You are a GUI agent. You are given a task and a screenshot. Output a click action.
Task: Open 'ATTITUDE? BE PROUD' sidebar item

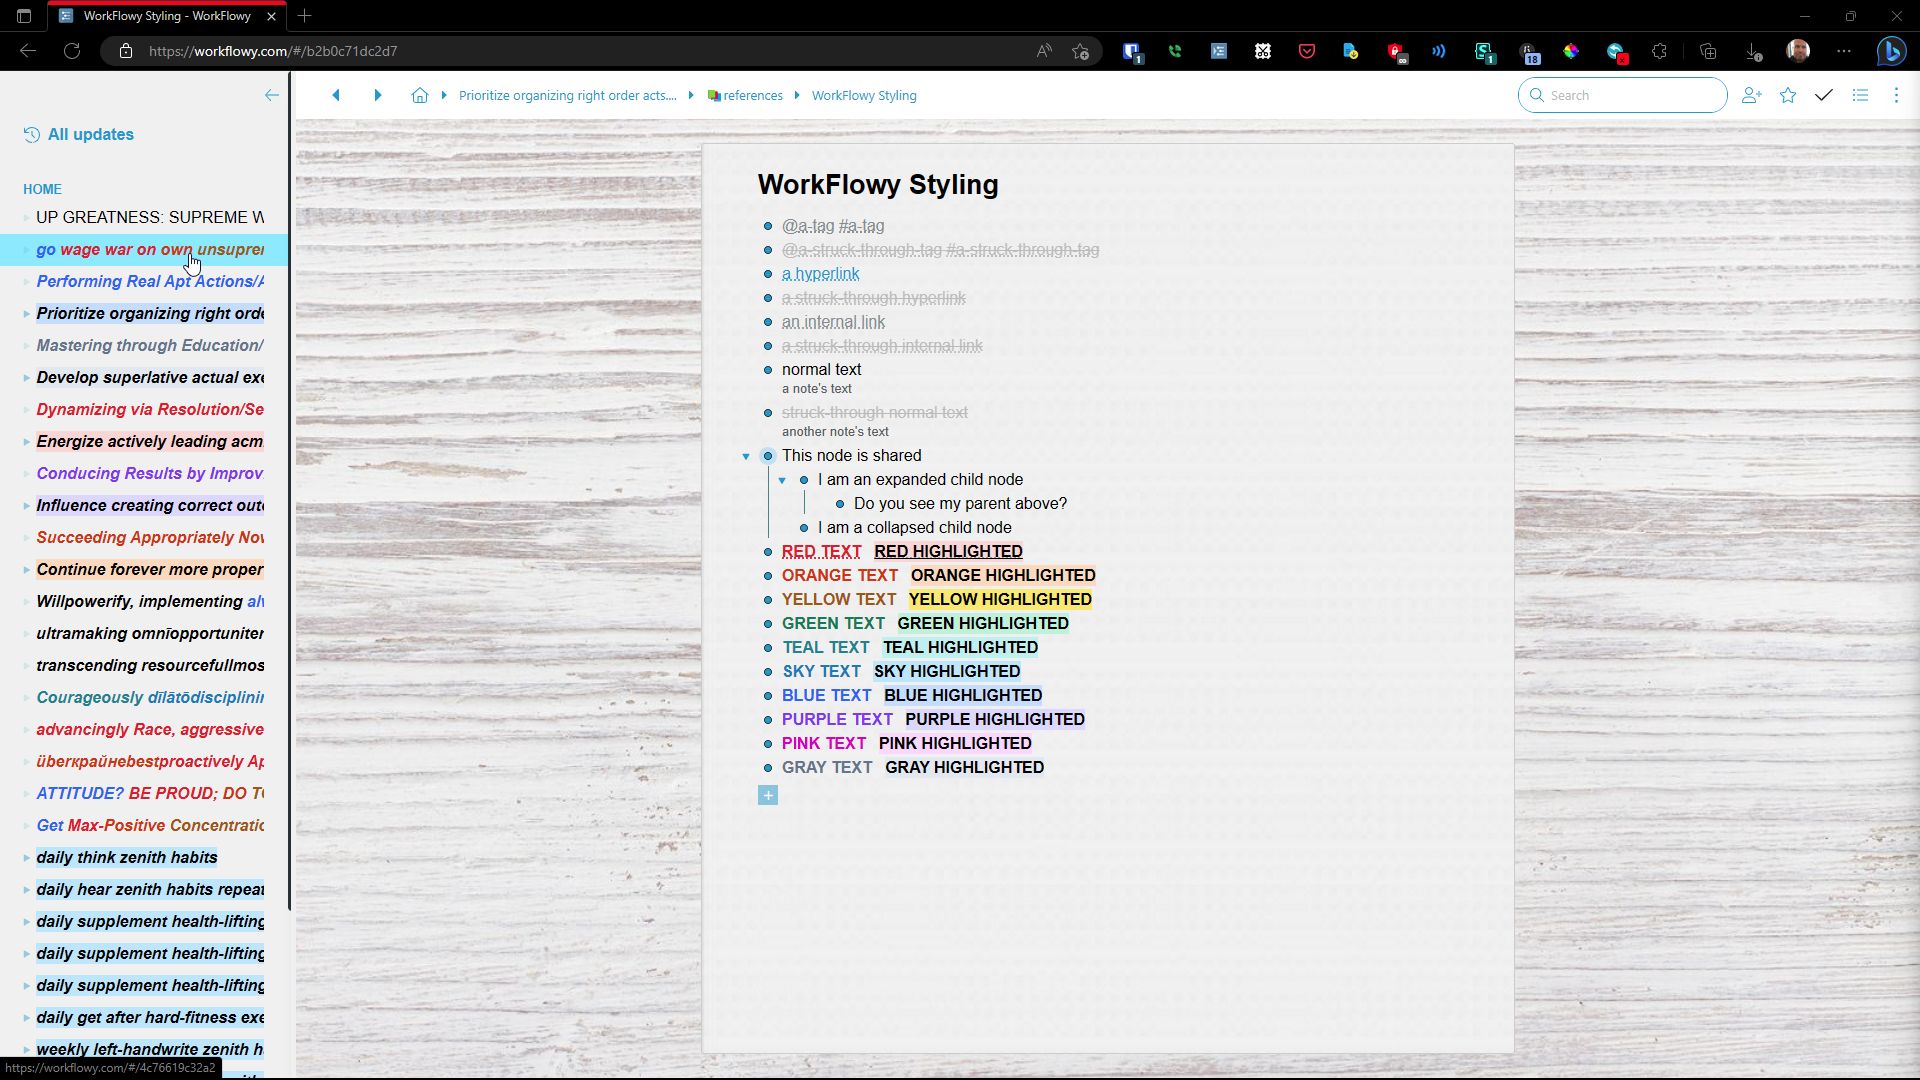click(x=150, y=793)
